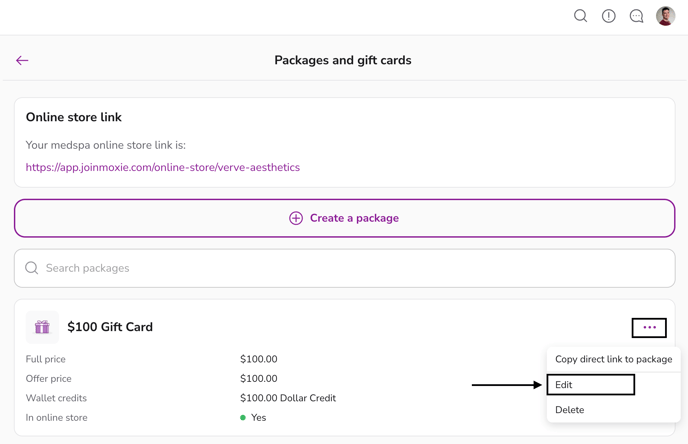Click the Create a package button
The width and height of the screenshot is (688, 444).
(x=344, y=218)
